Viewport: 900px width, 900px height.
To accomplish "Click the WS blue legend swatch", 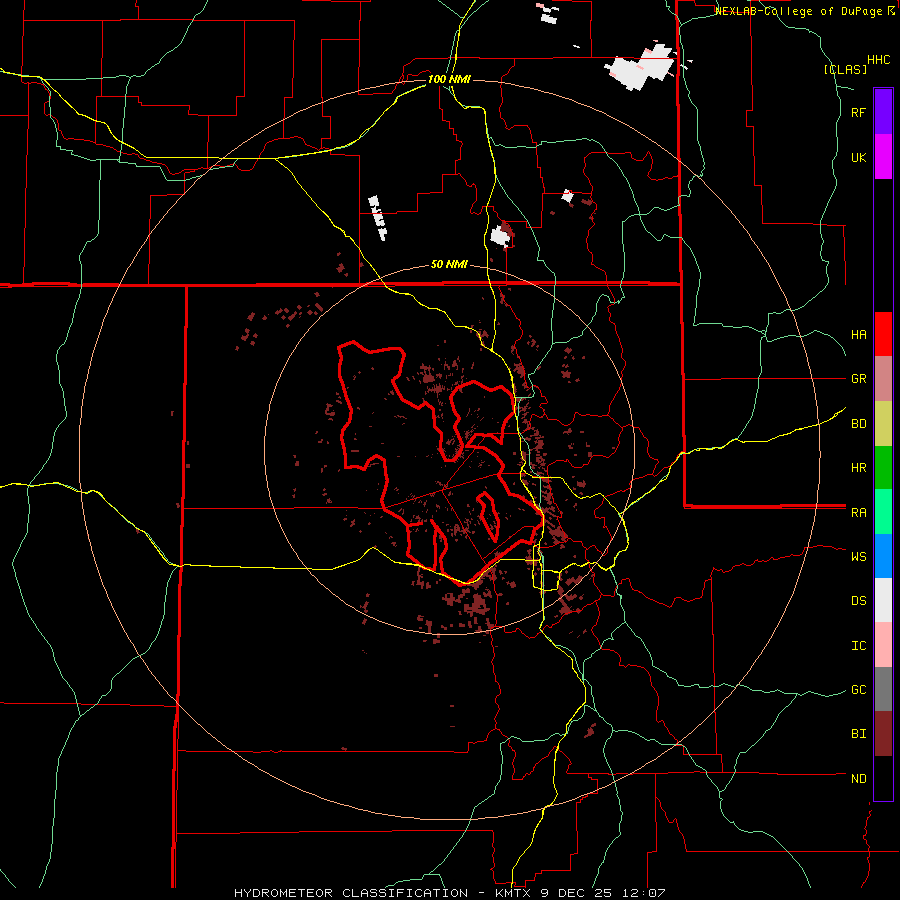I will pos(883,556).
